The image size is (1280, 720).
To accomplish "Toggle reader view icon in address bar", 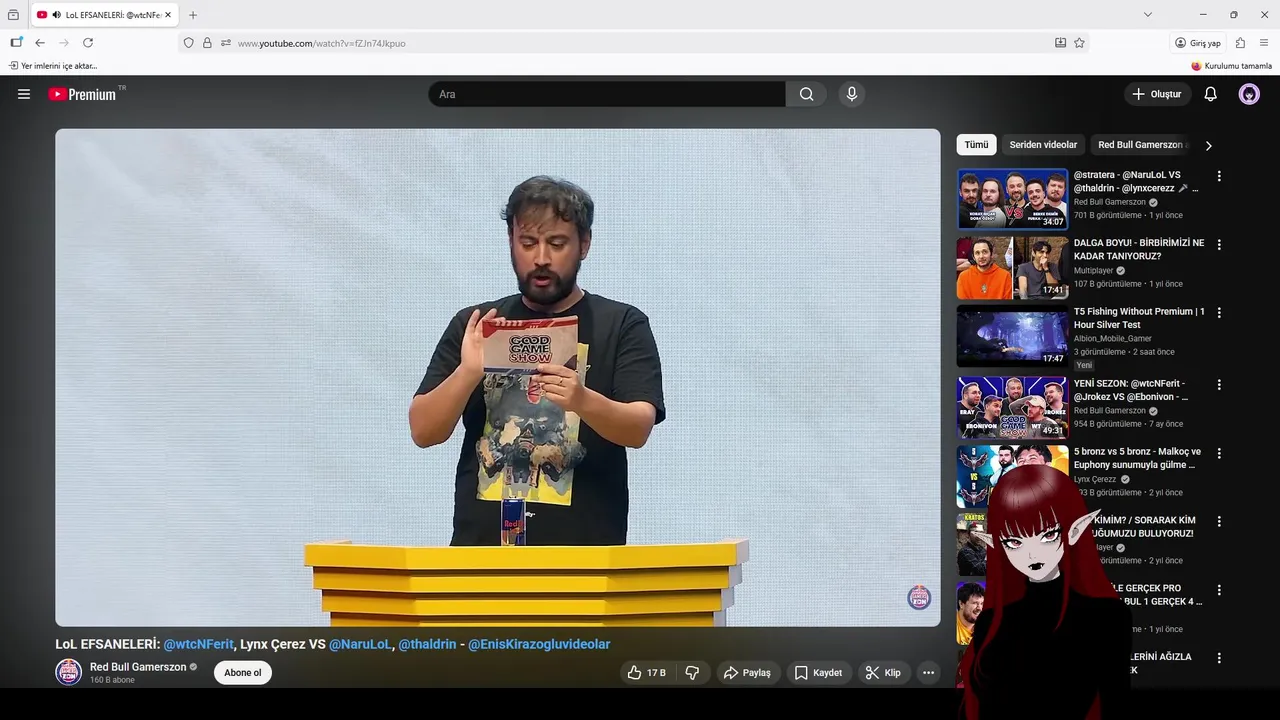I will pos(1060,43).
